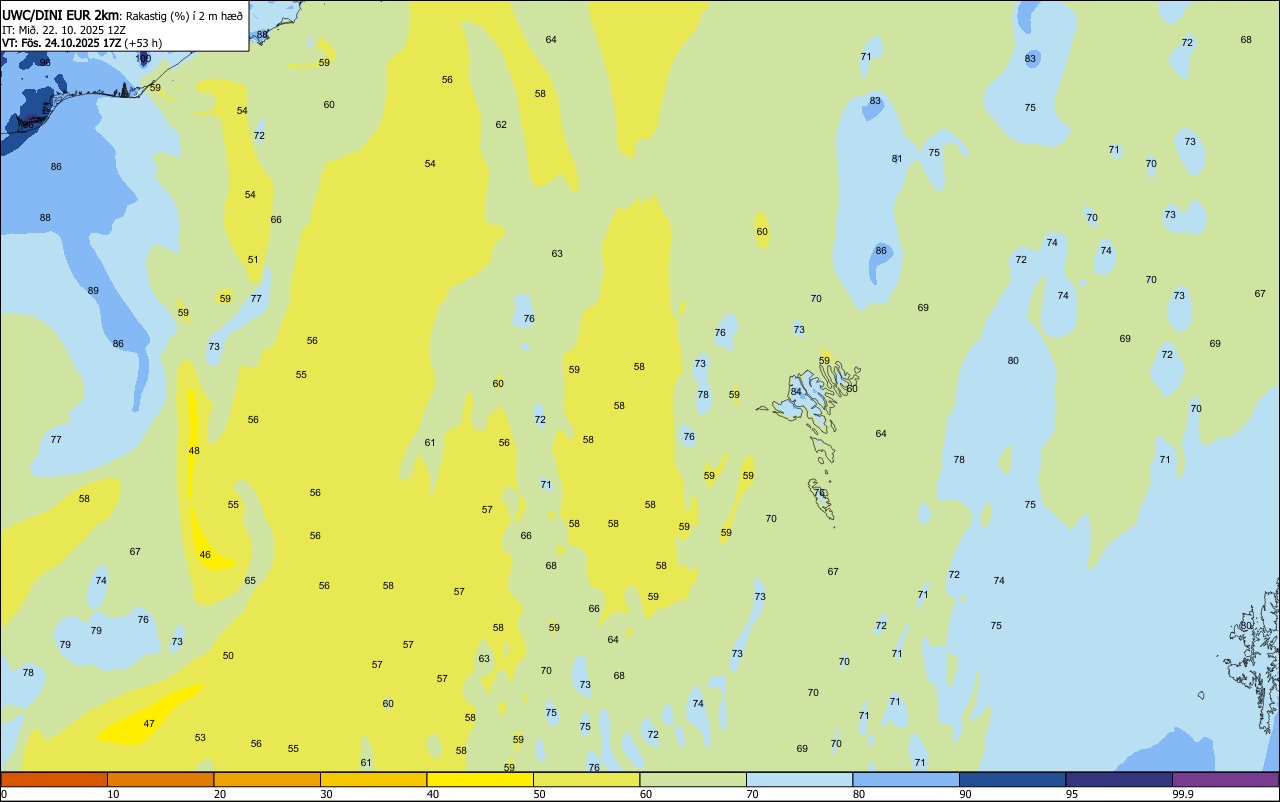
Task: Click the value 84 over the Faroe Islands
Action: pyautogui.click(x=796, y=392)
